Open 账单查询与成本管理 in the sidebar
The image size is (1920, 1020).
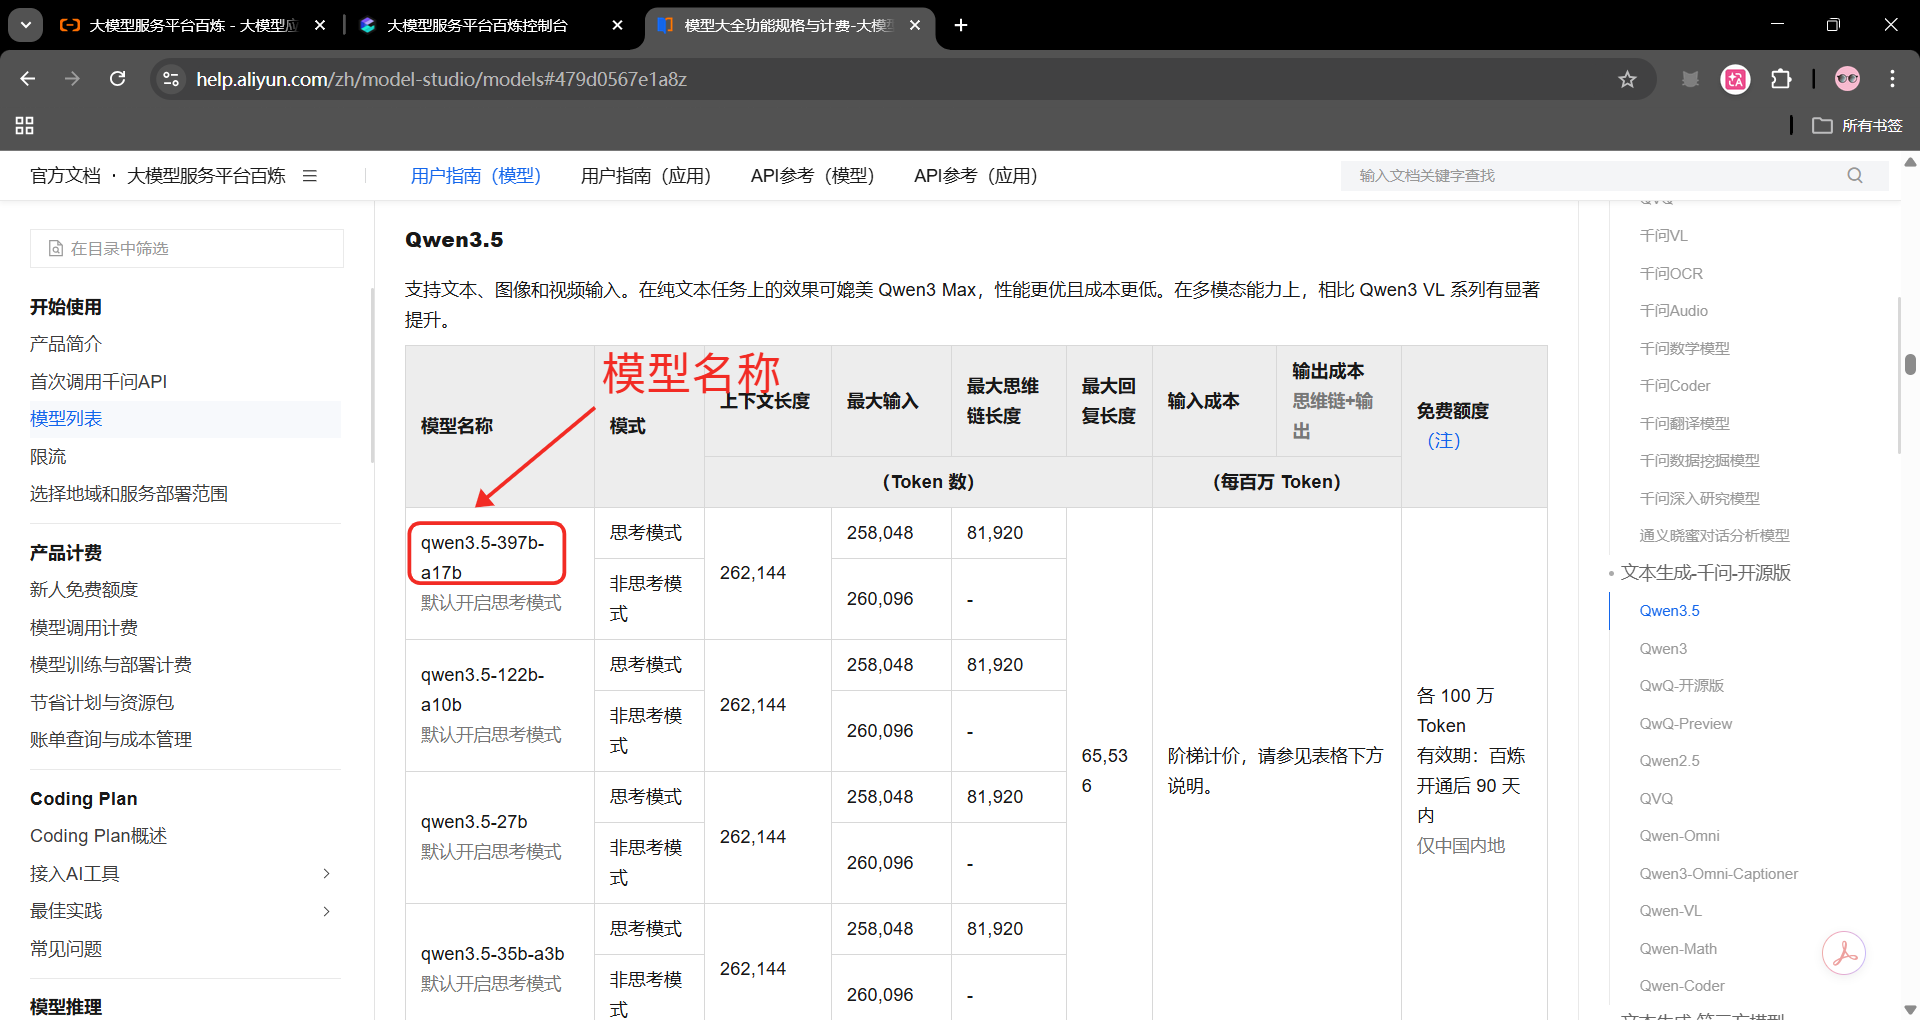(x=111, y=740)
